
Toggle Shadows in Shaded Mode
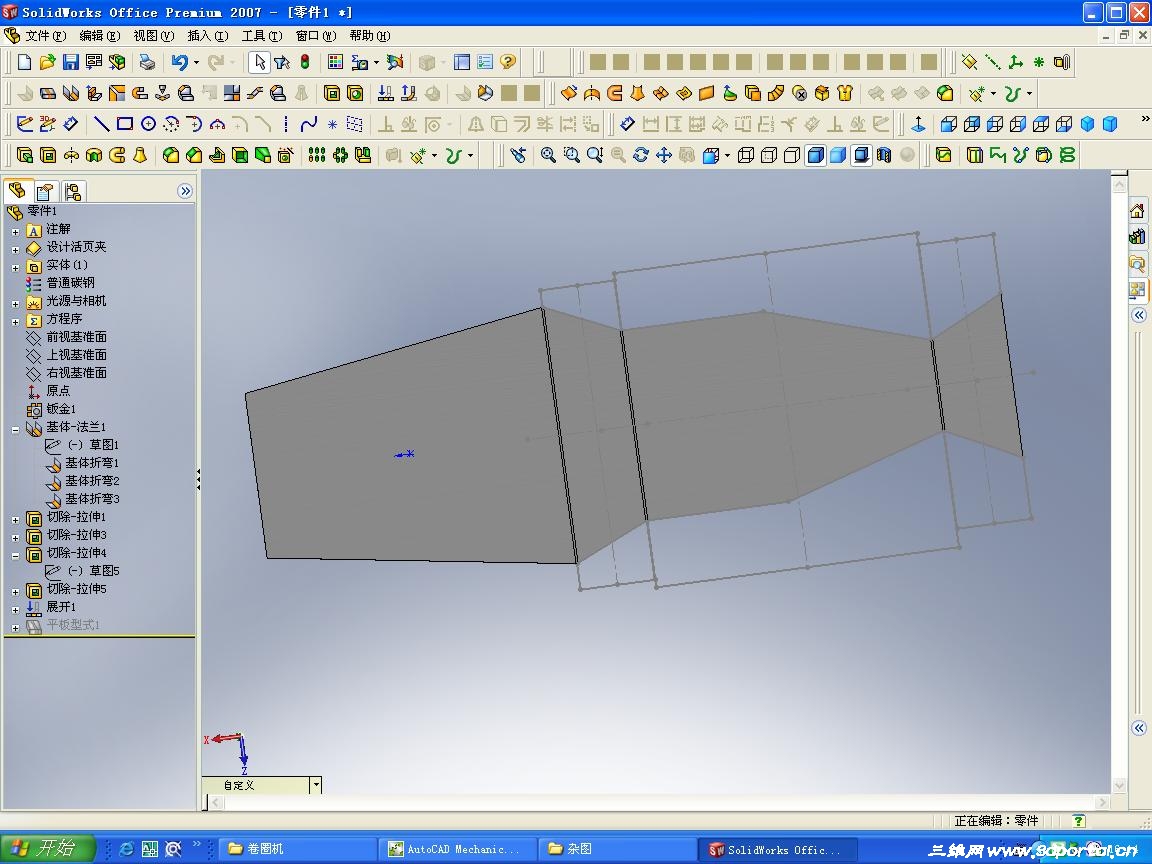point(861,155)
